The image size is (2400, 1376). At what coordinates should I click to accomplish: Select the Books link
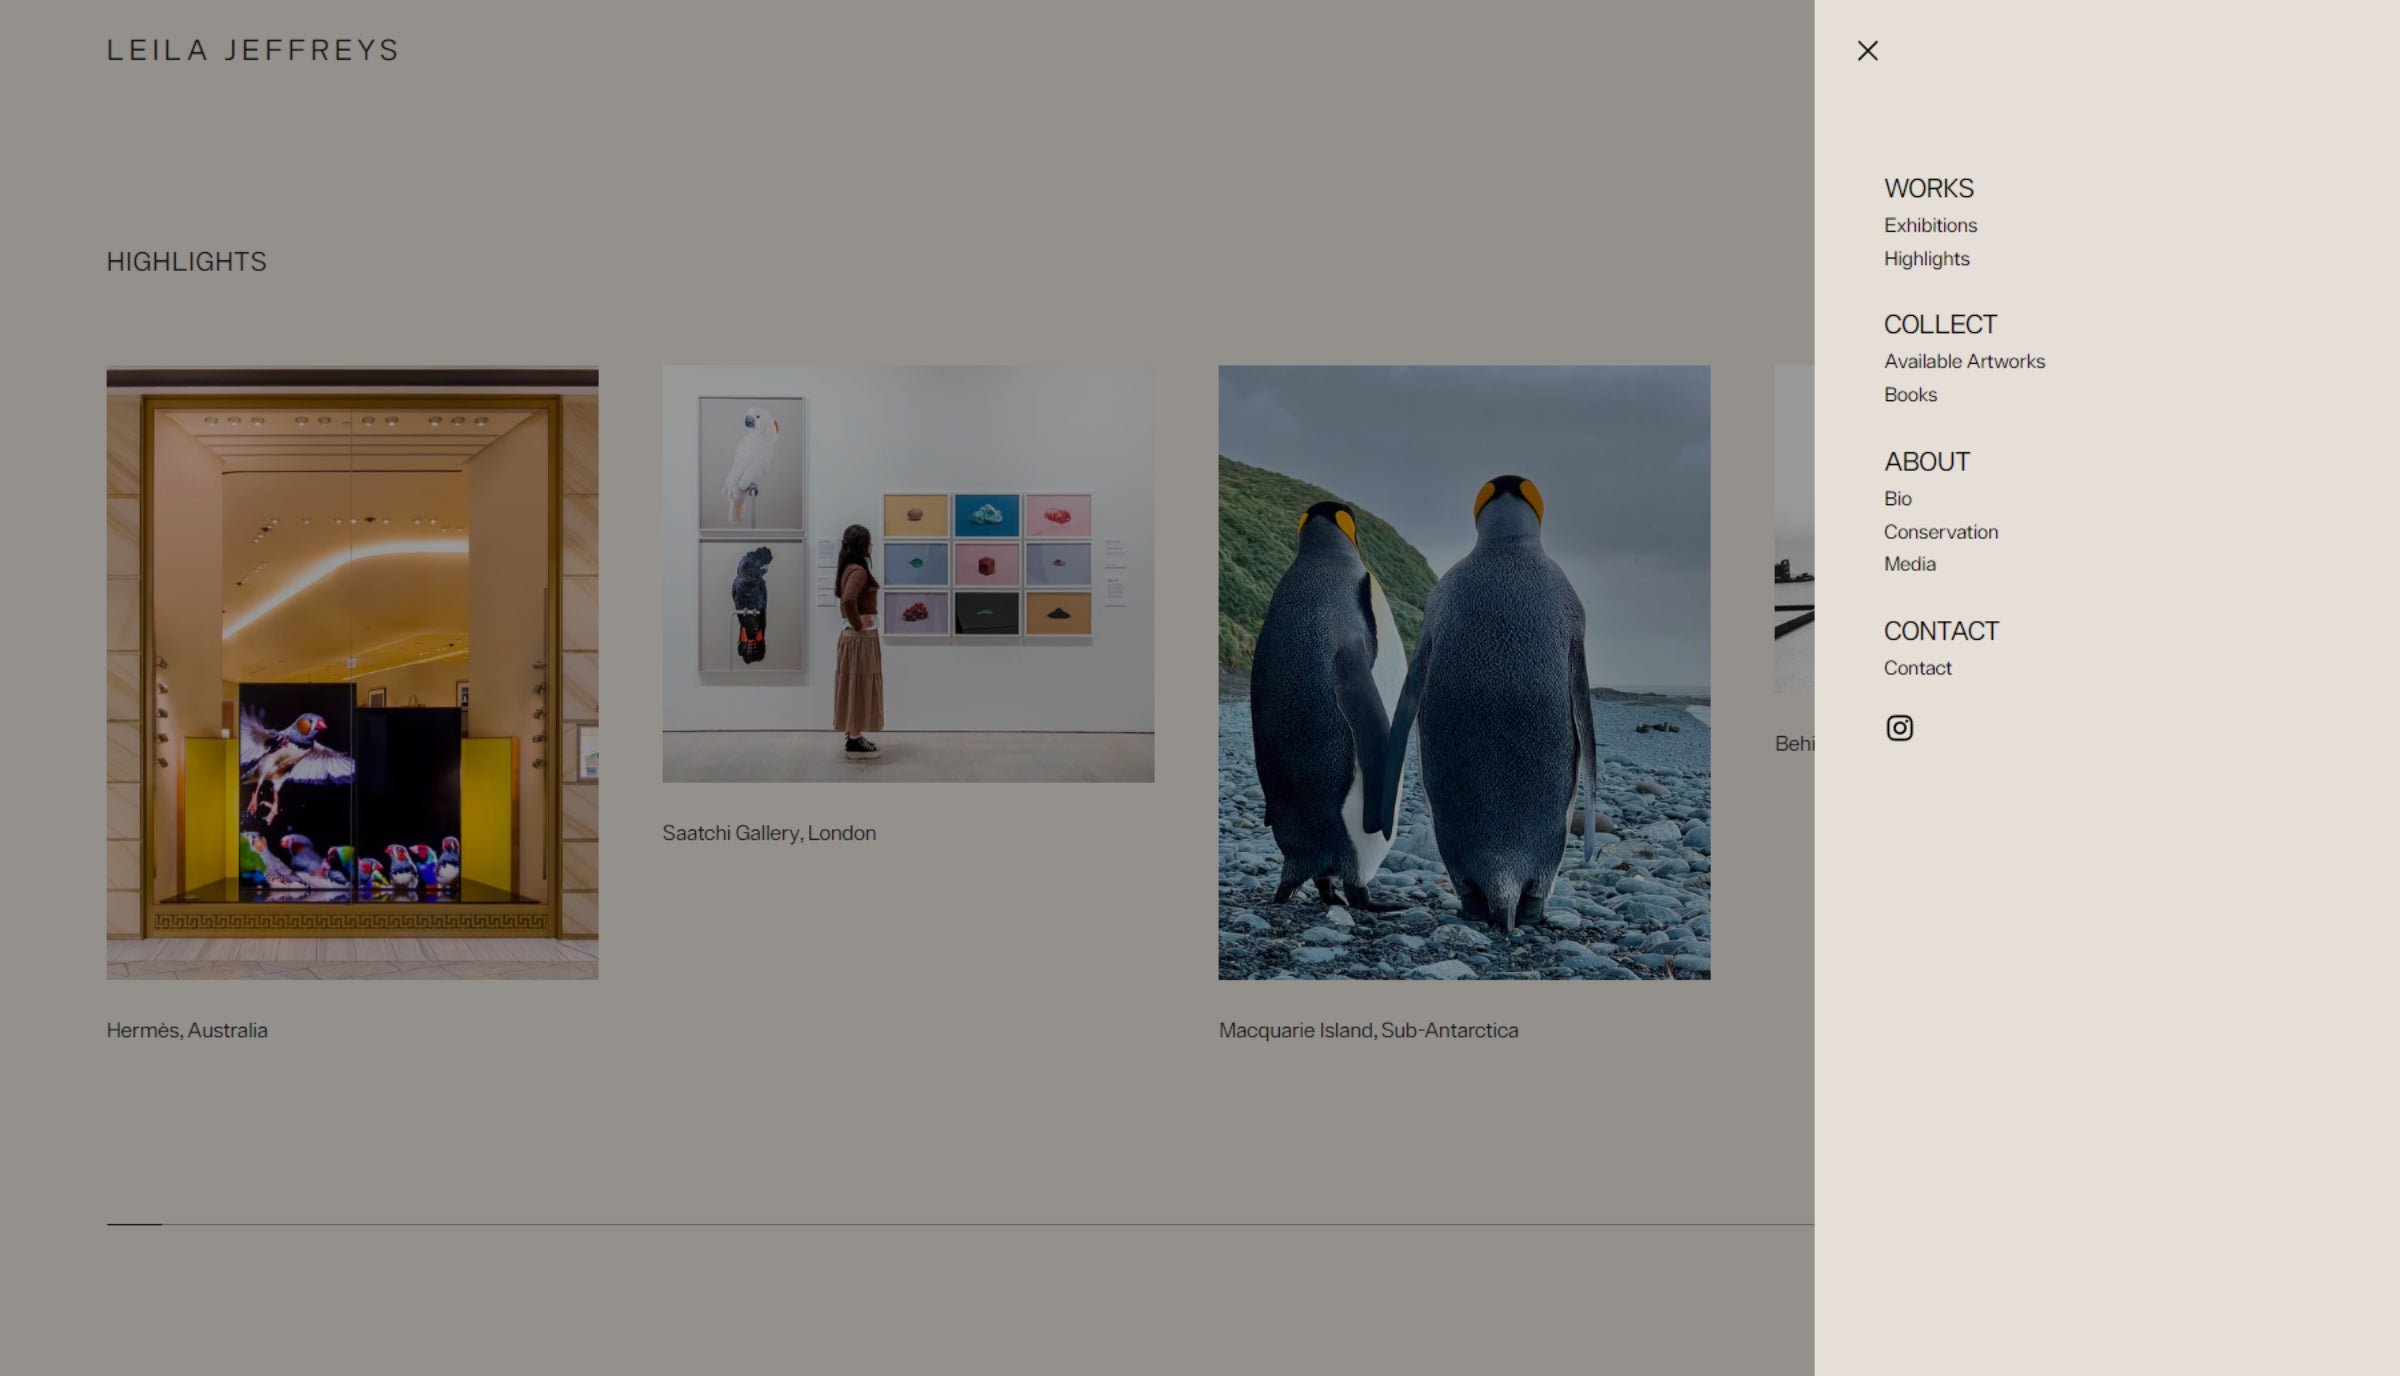pyautogui.click(x=1910, y=395)
